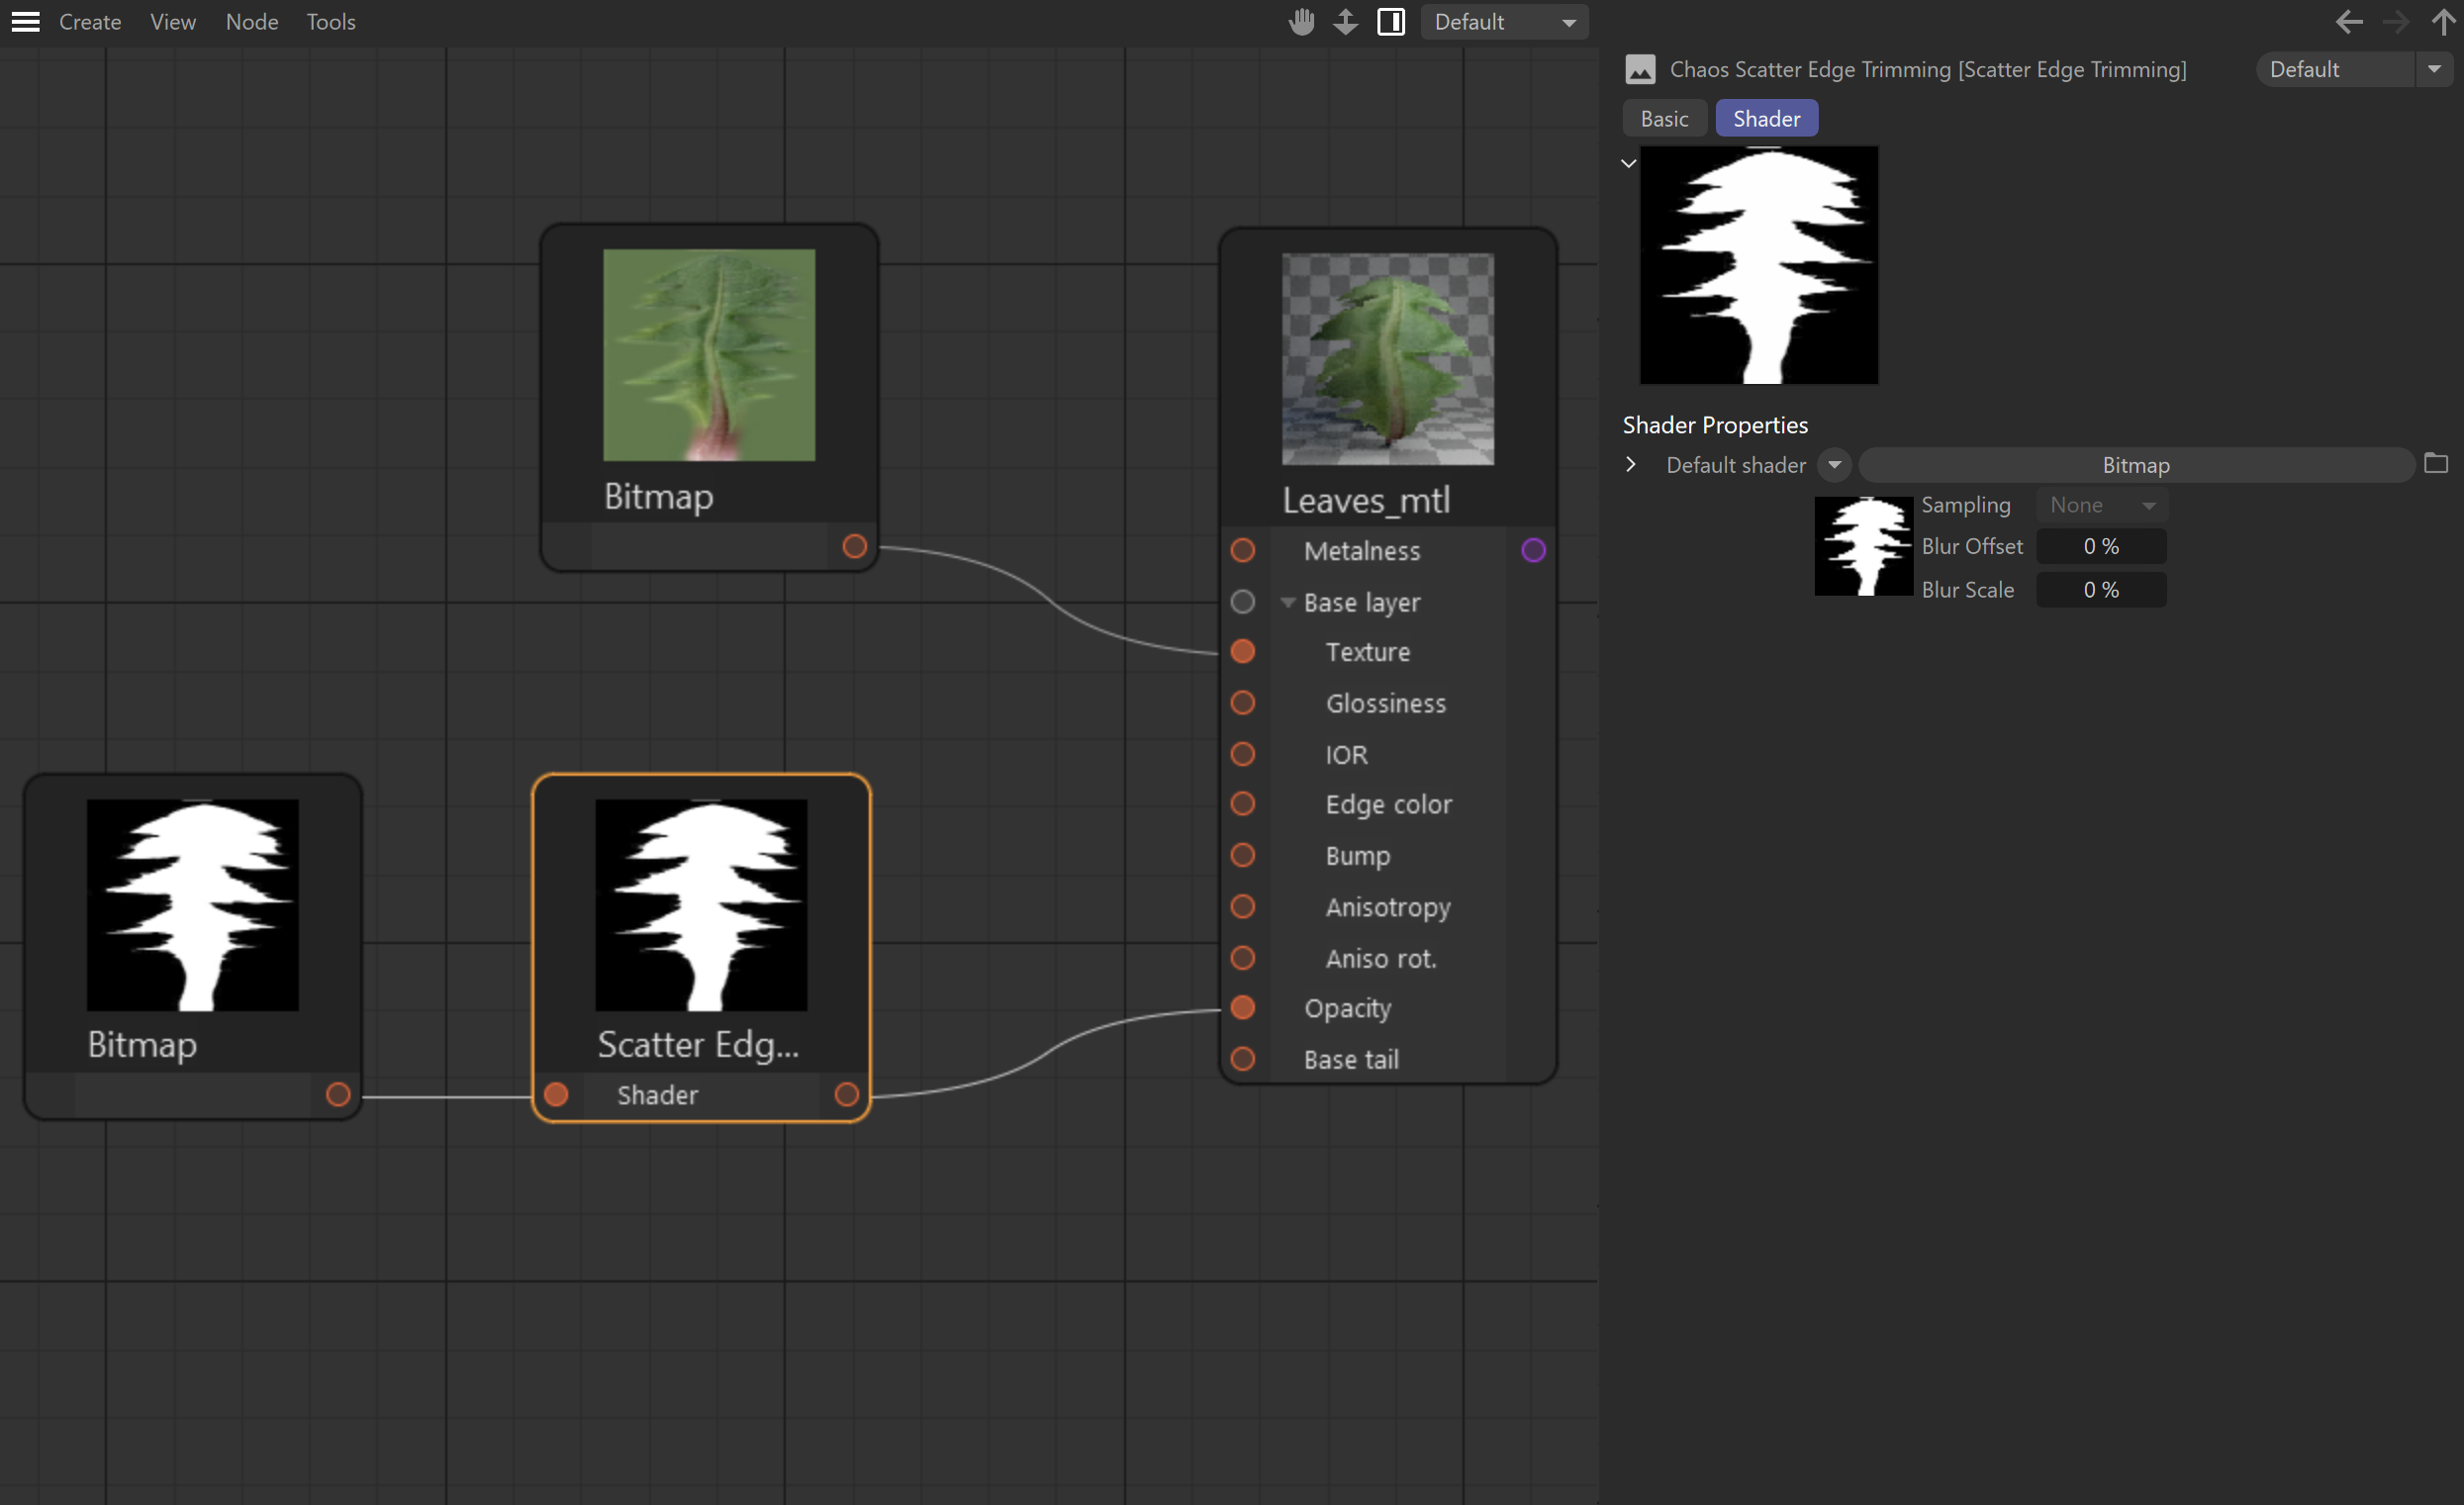Switch to the Shader tab
Screen dimensions: 2464x1505
[1766, 118]
